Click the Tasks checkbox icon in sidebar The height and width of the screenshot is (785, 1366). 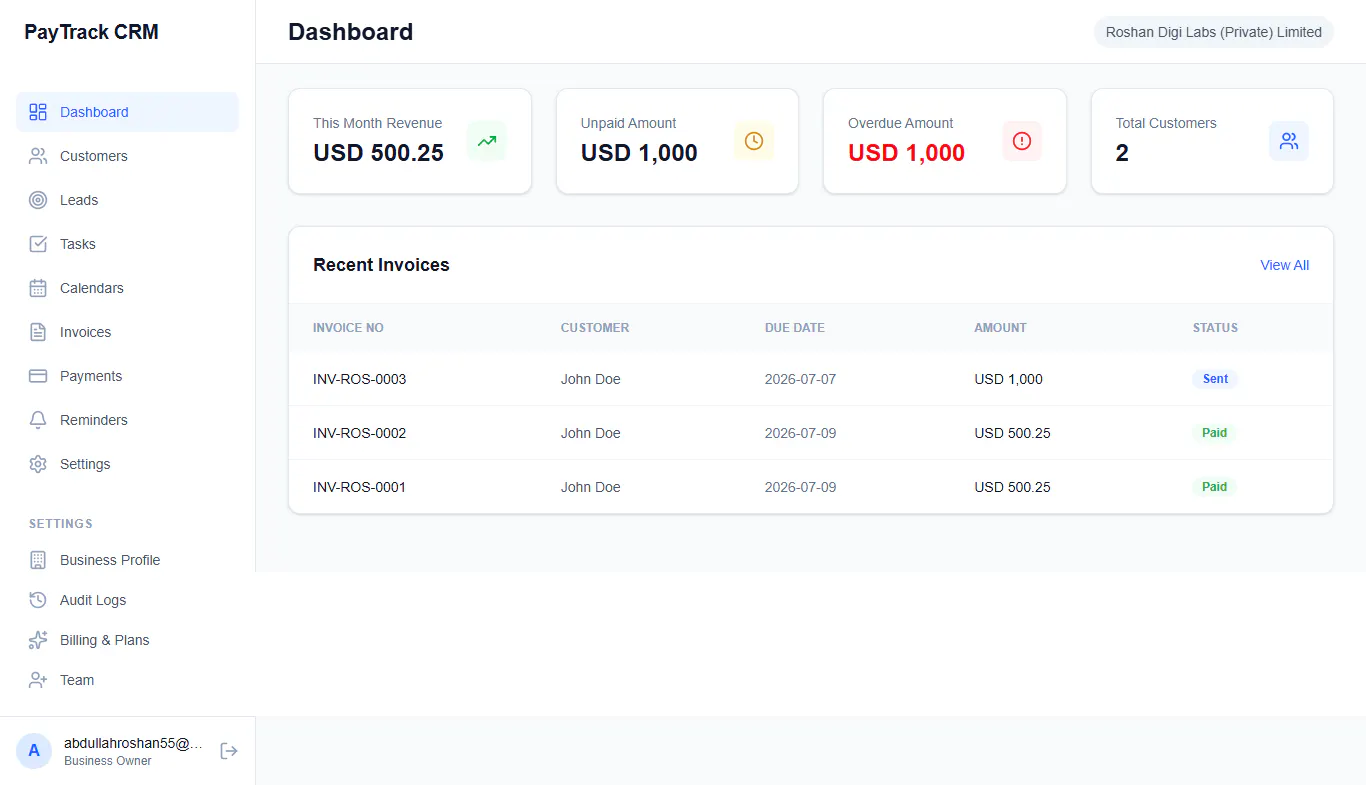[38, 244]
